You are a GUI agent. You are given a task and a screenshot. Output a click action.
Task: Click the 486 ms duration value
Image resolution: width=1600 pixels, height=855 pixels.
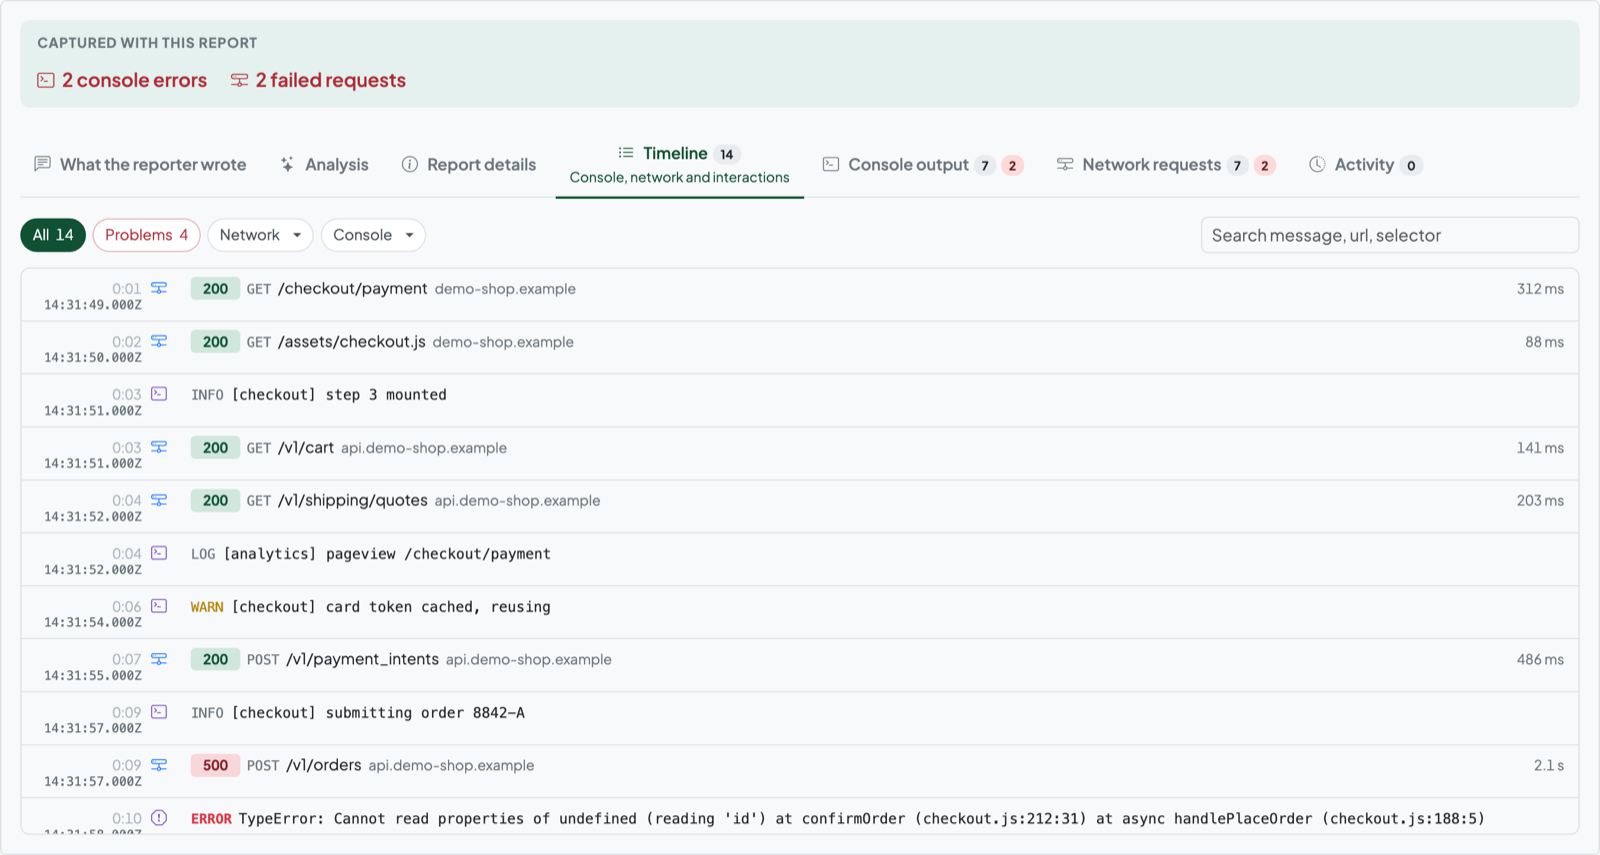[x=1540, y=660]
